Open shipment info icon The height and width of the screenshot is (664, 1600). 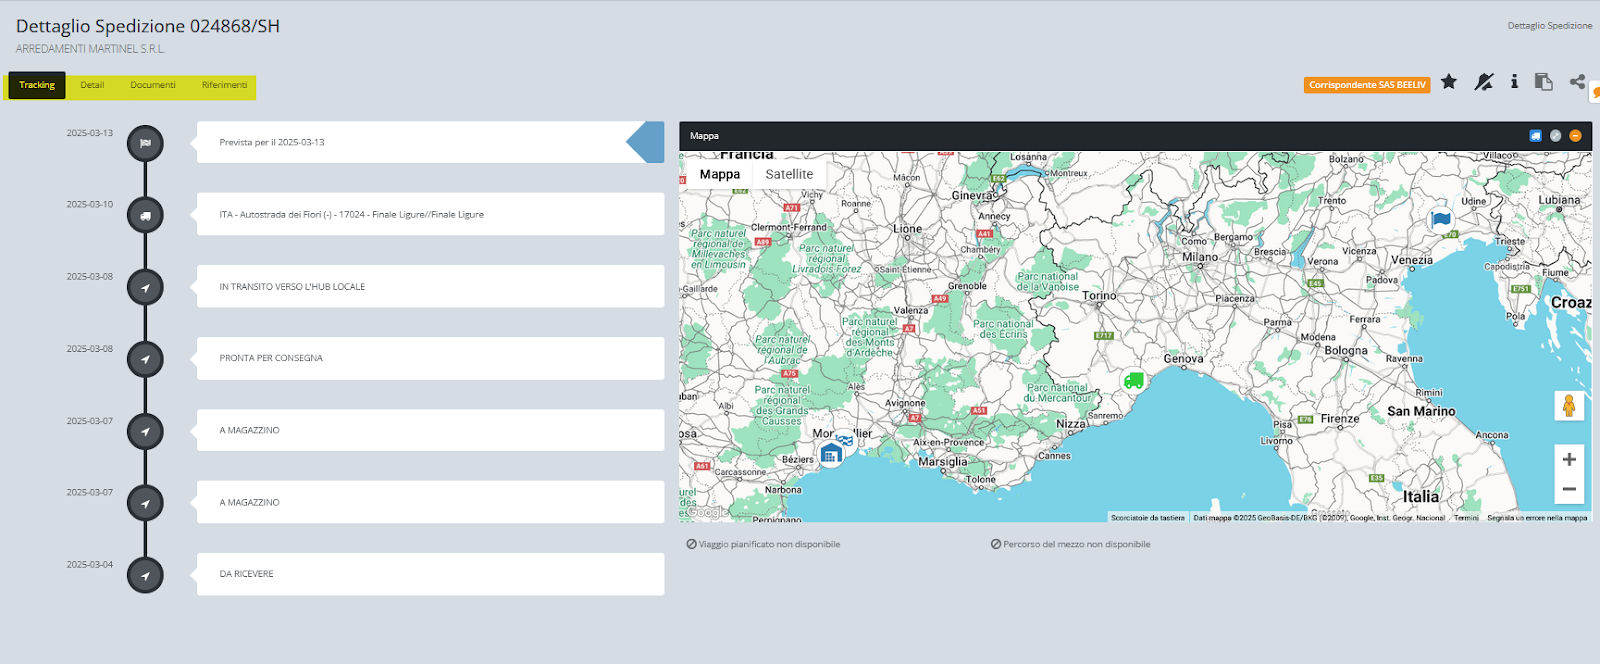1514,82
